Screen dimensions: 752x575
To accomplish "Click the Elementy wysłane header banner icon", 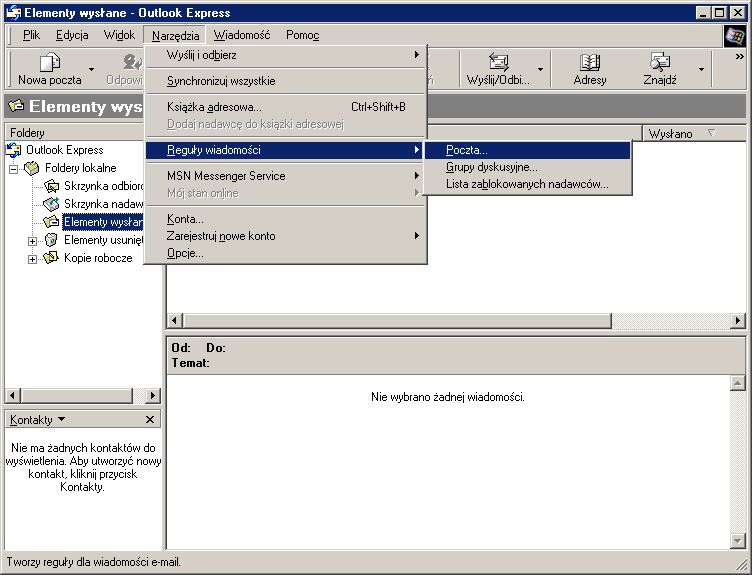I will (16, 106).
